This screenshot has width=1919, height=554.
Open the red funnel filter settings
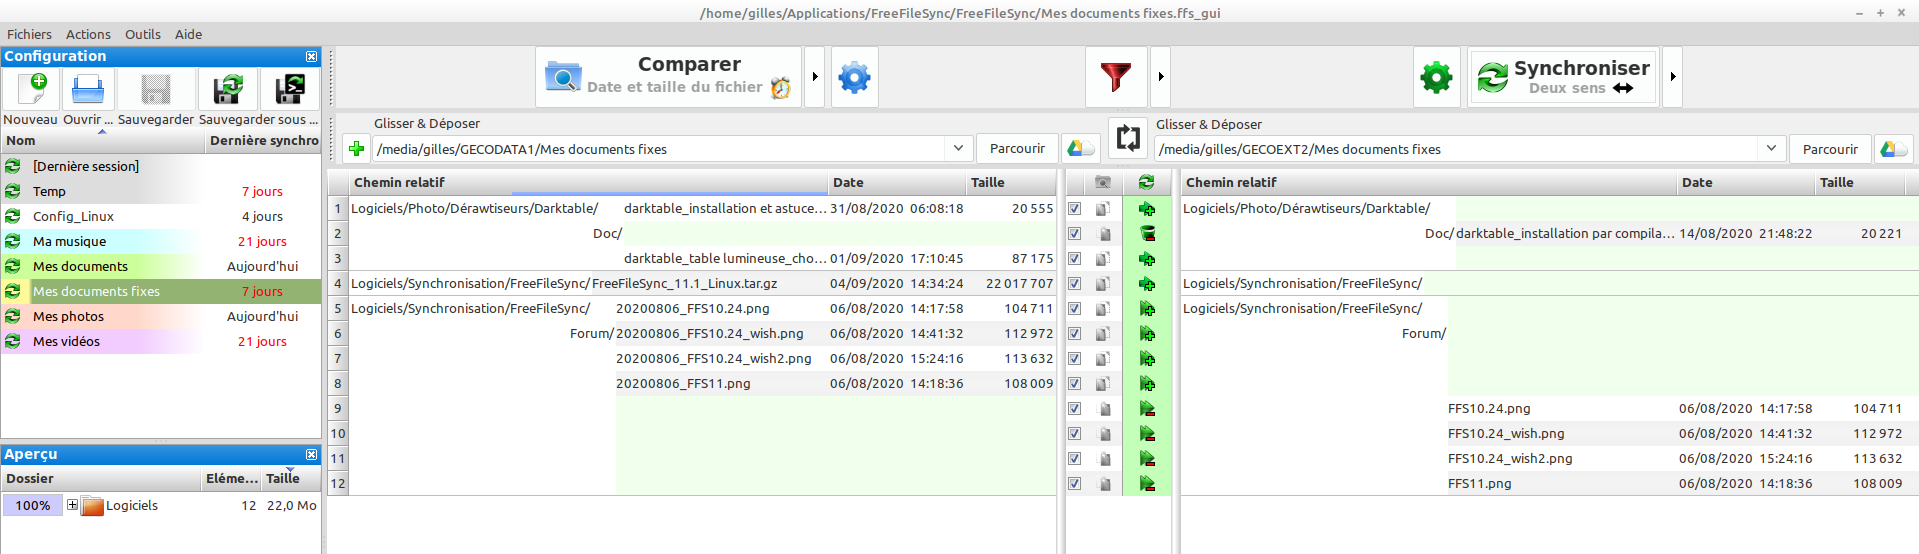point(1116,77)
